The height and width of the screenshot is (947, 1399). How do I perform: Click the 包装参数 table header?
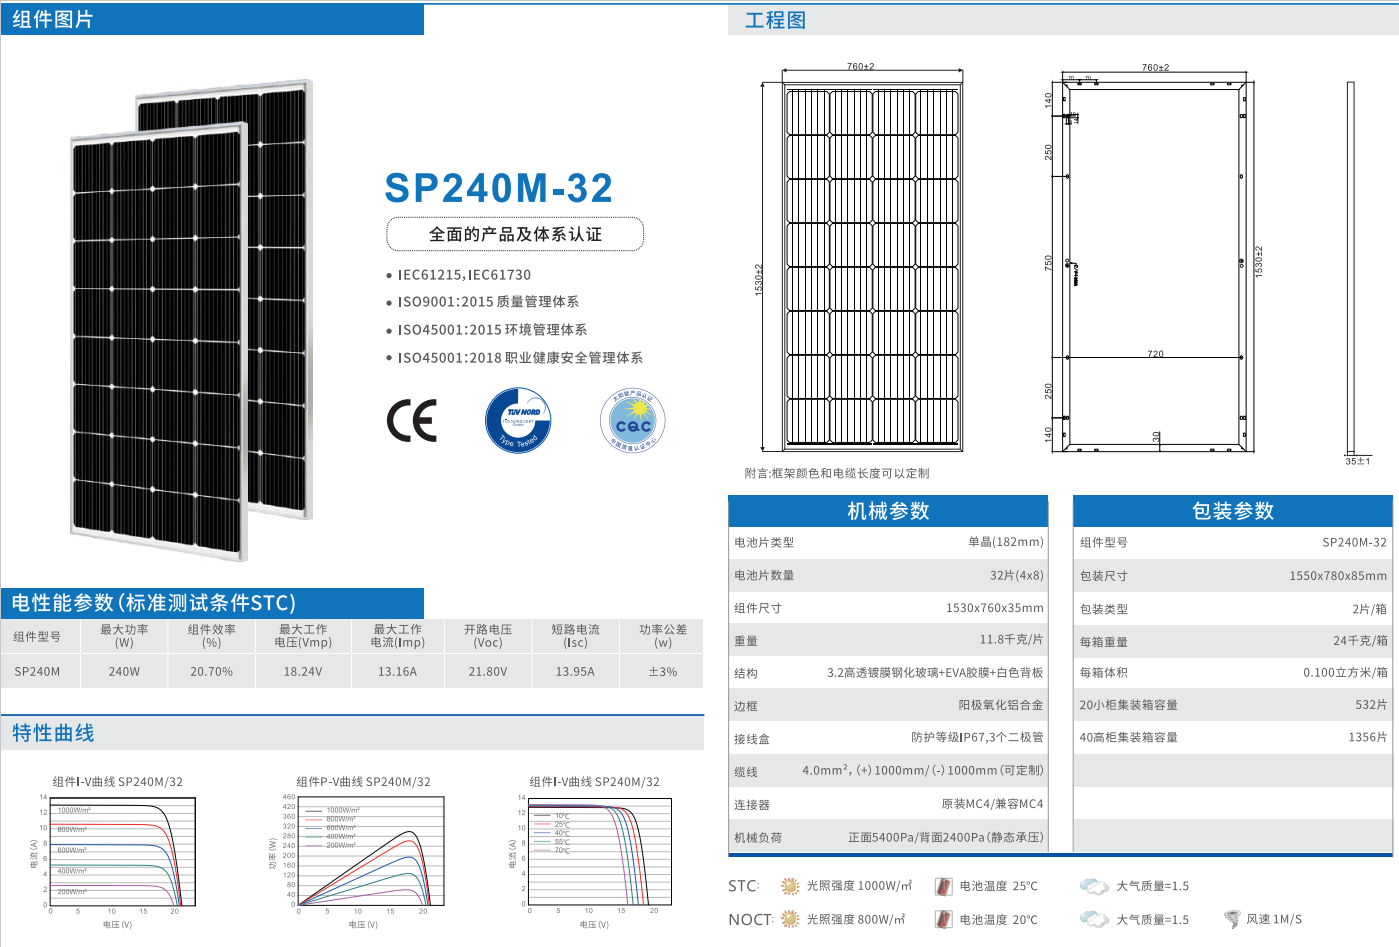[1232, 511]
